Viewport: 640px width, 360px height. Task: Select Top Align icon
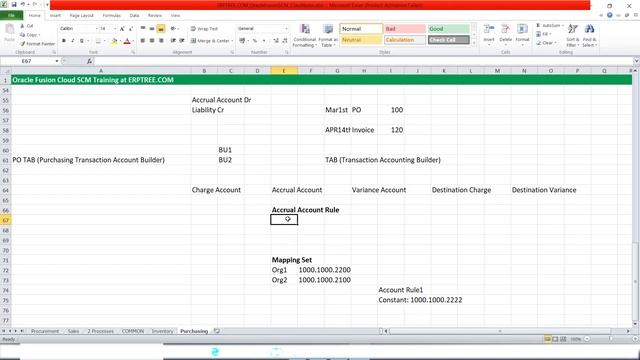click(143, 29)
